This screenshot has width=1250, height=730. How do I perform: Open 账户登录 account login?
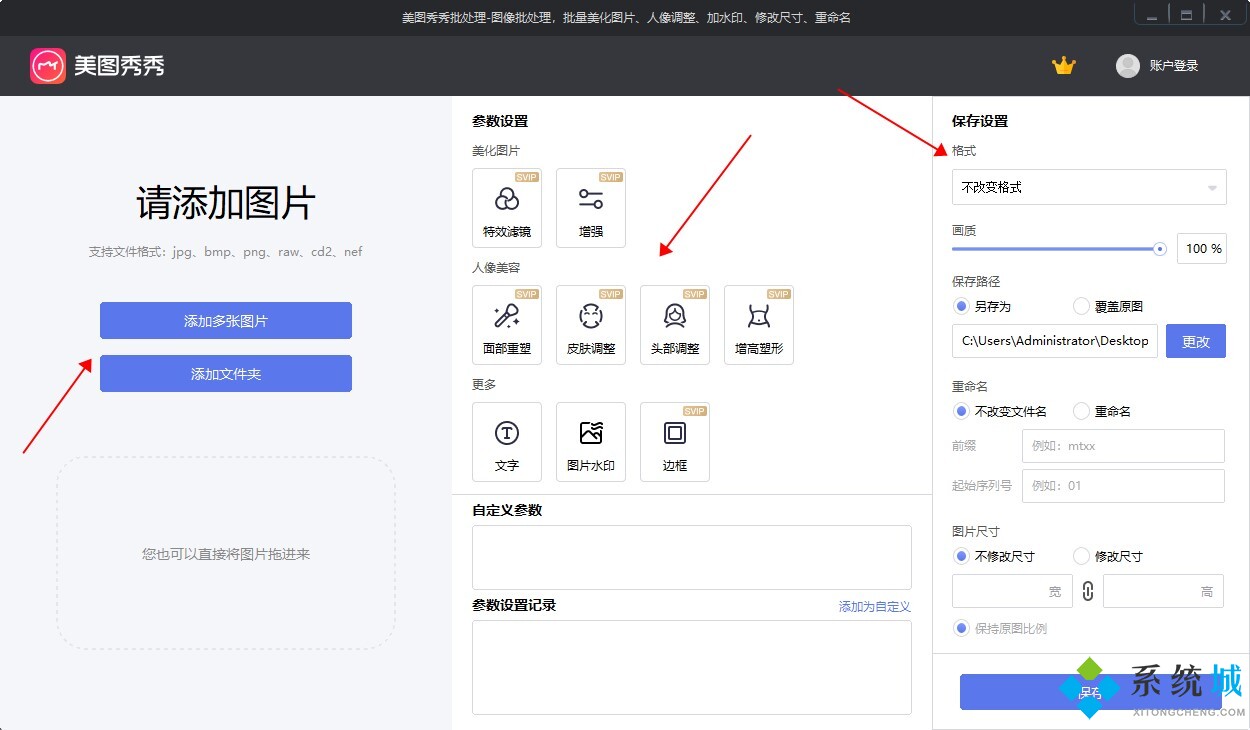pos(1174,66)
